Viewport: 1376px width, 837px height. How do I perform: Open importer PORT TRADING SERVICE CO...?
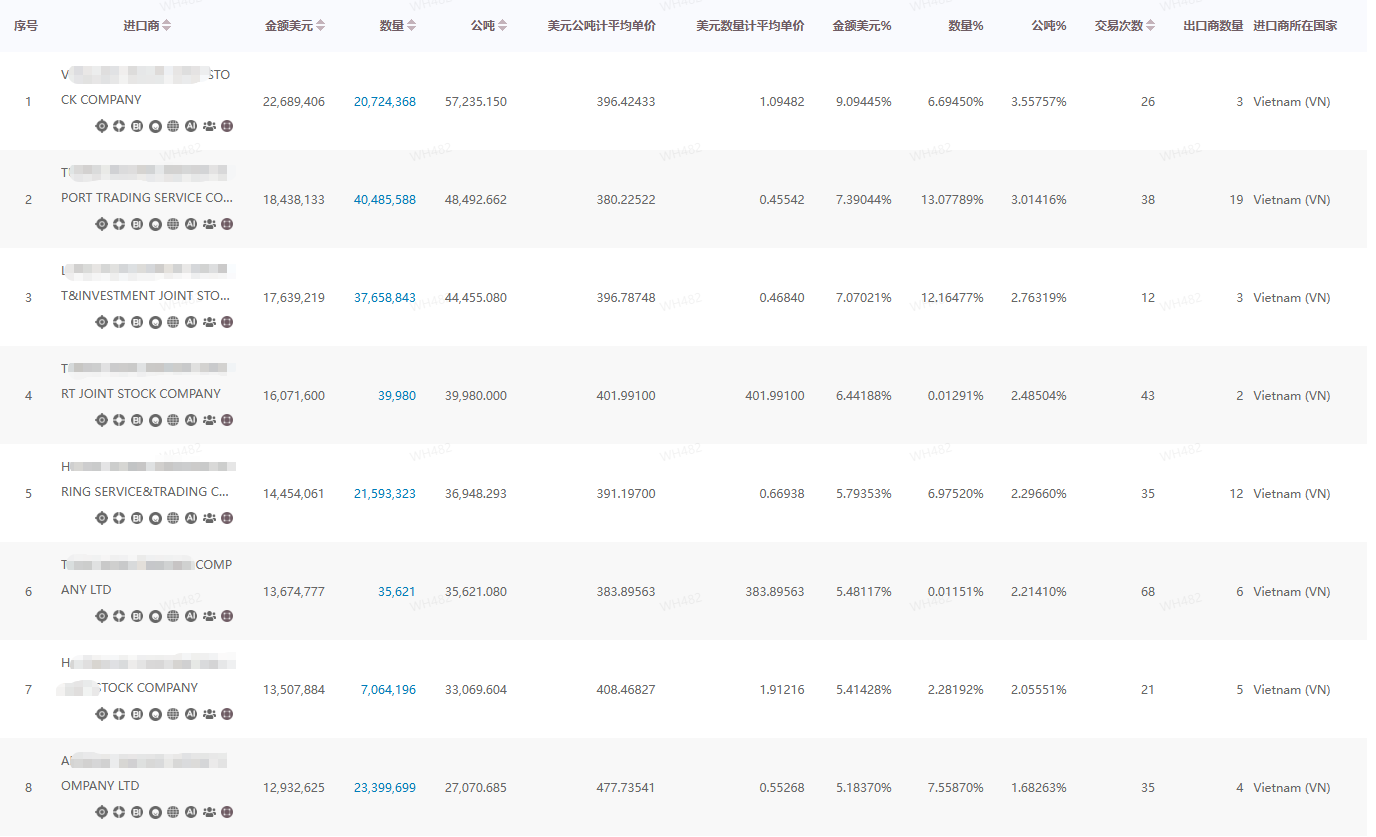(146, 198)
